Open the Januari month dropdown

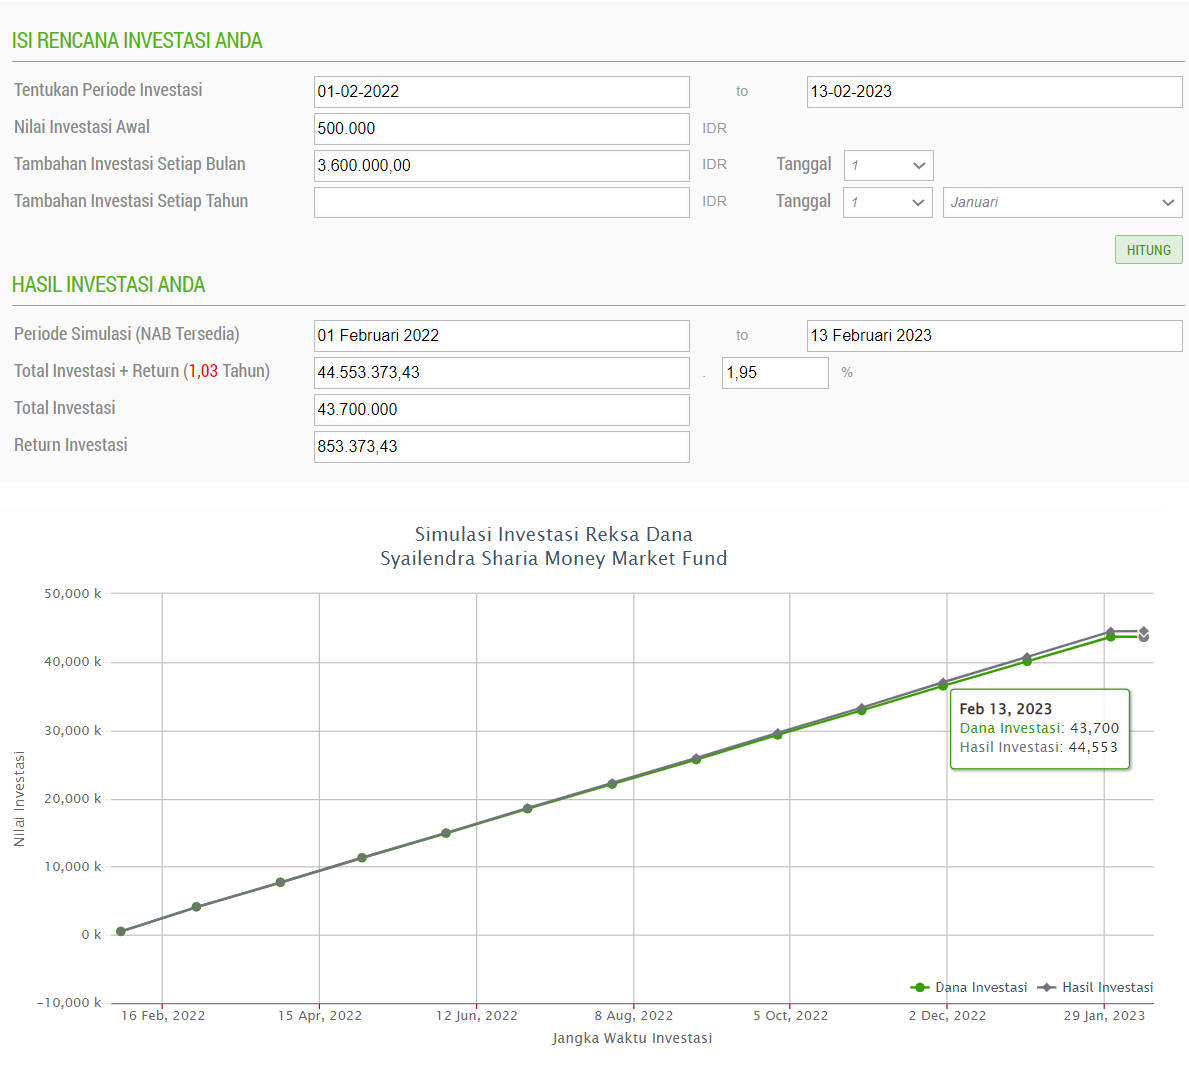(1062, 202)
